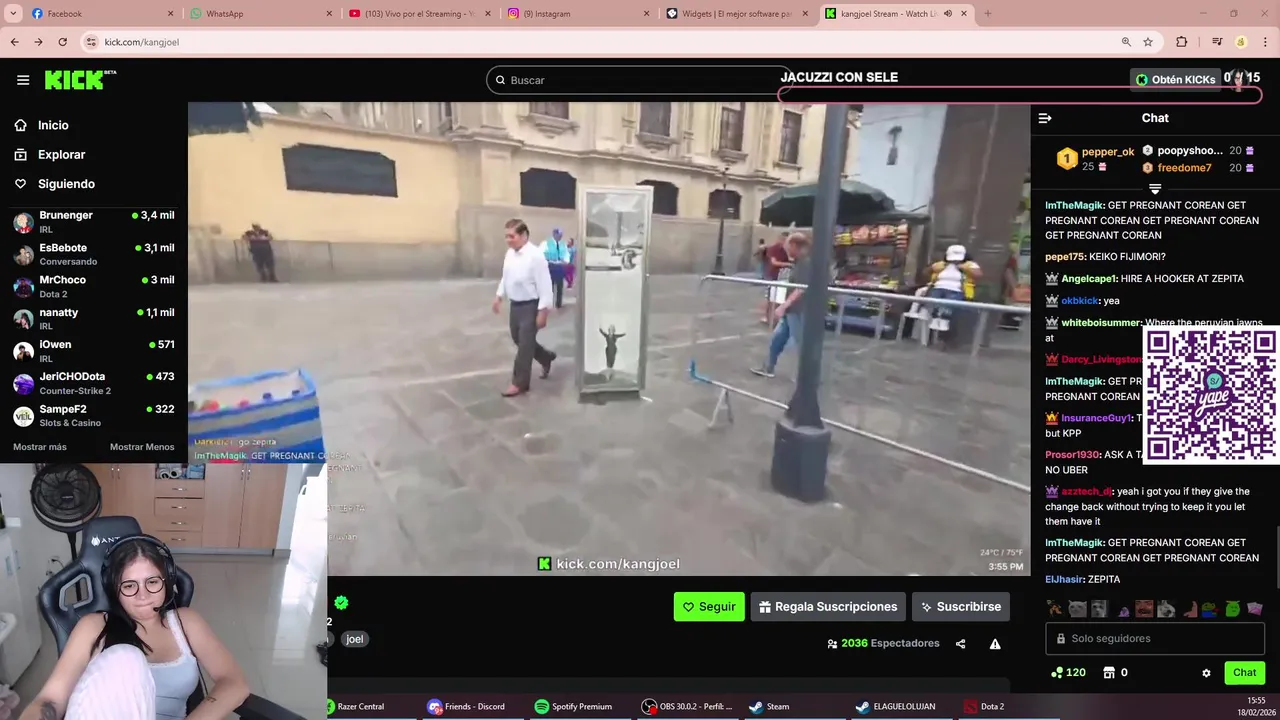The image size is (1280, 720).
Task: Click the share stream icon
Action: pyautogui.click(x=961, y=644)
